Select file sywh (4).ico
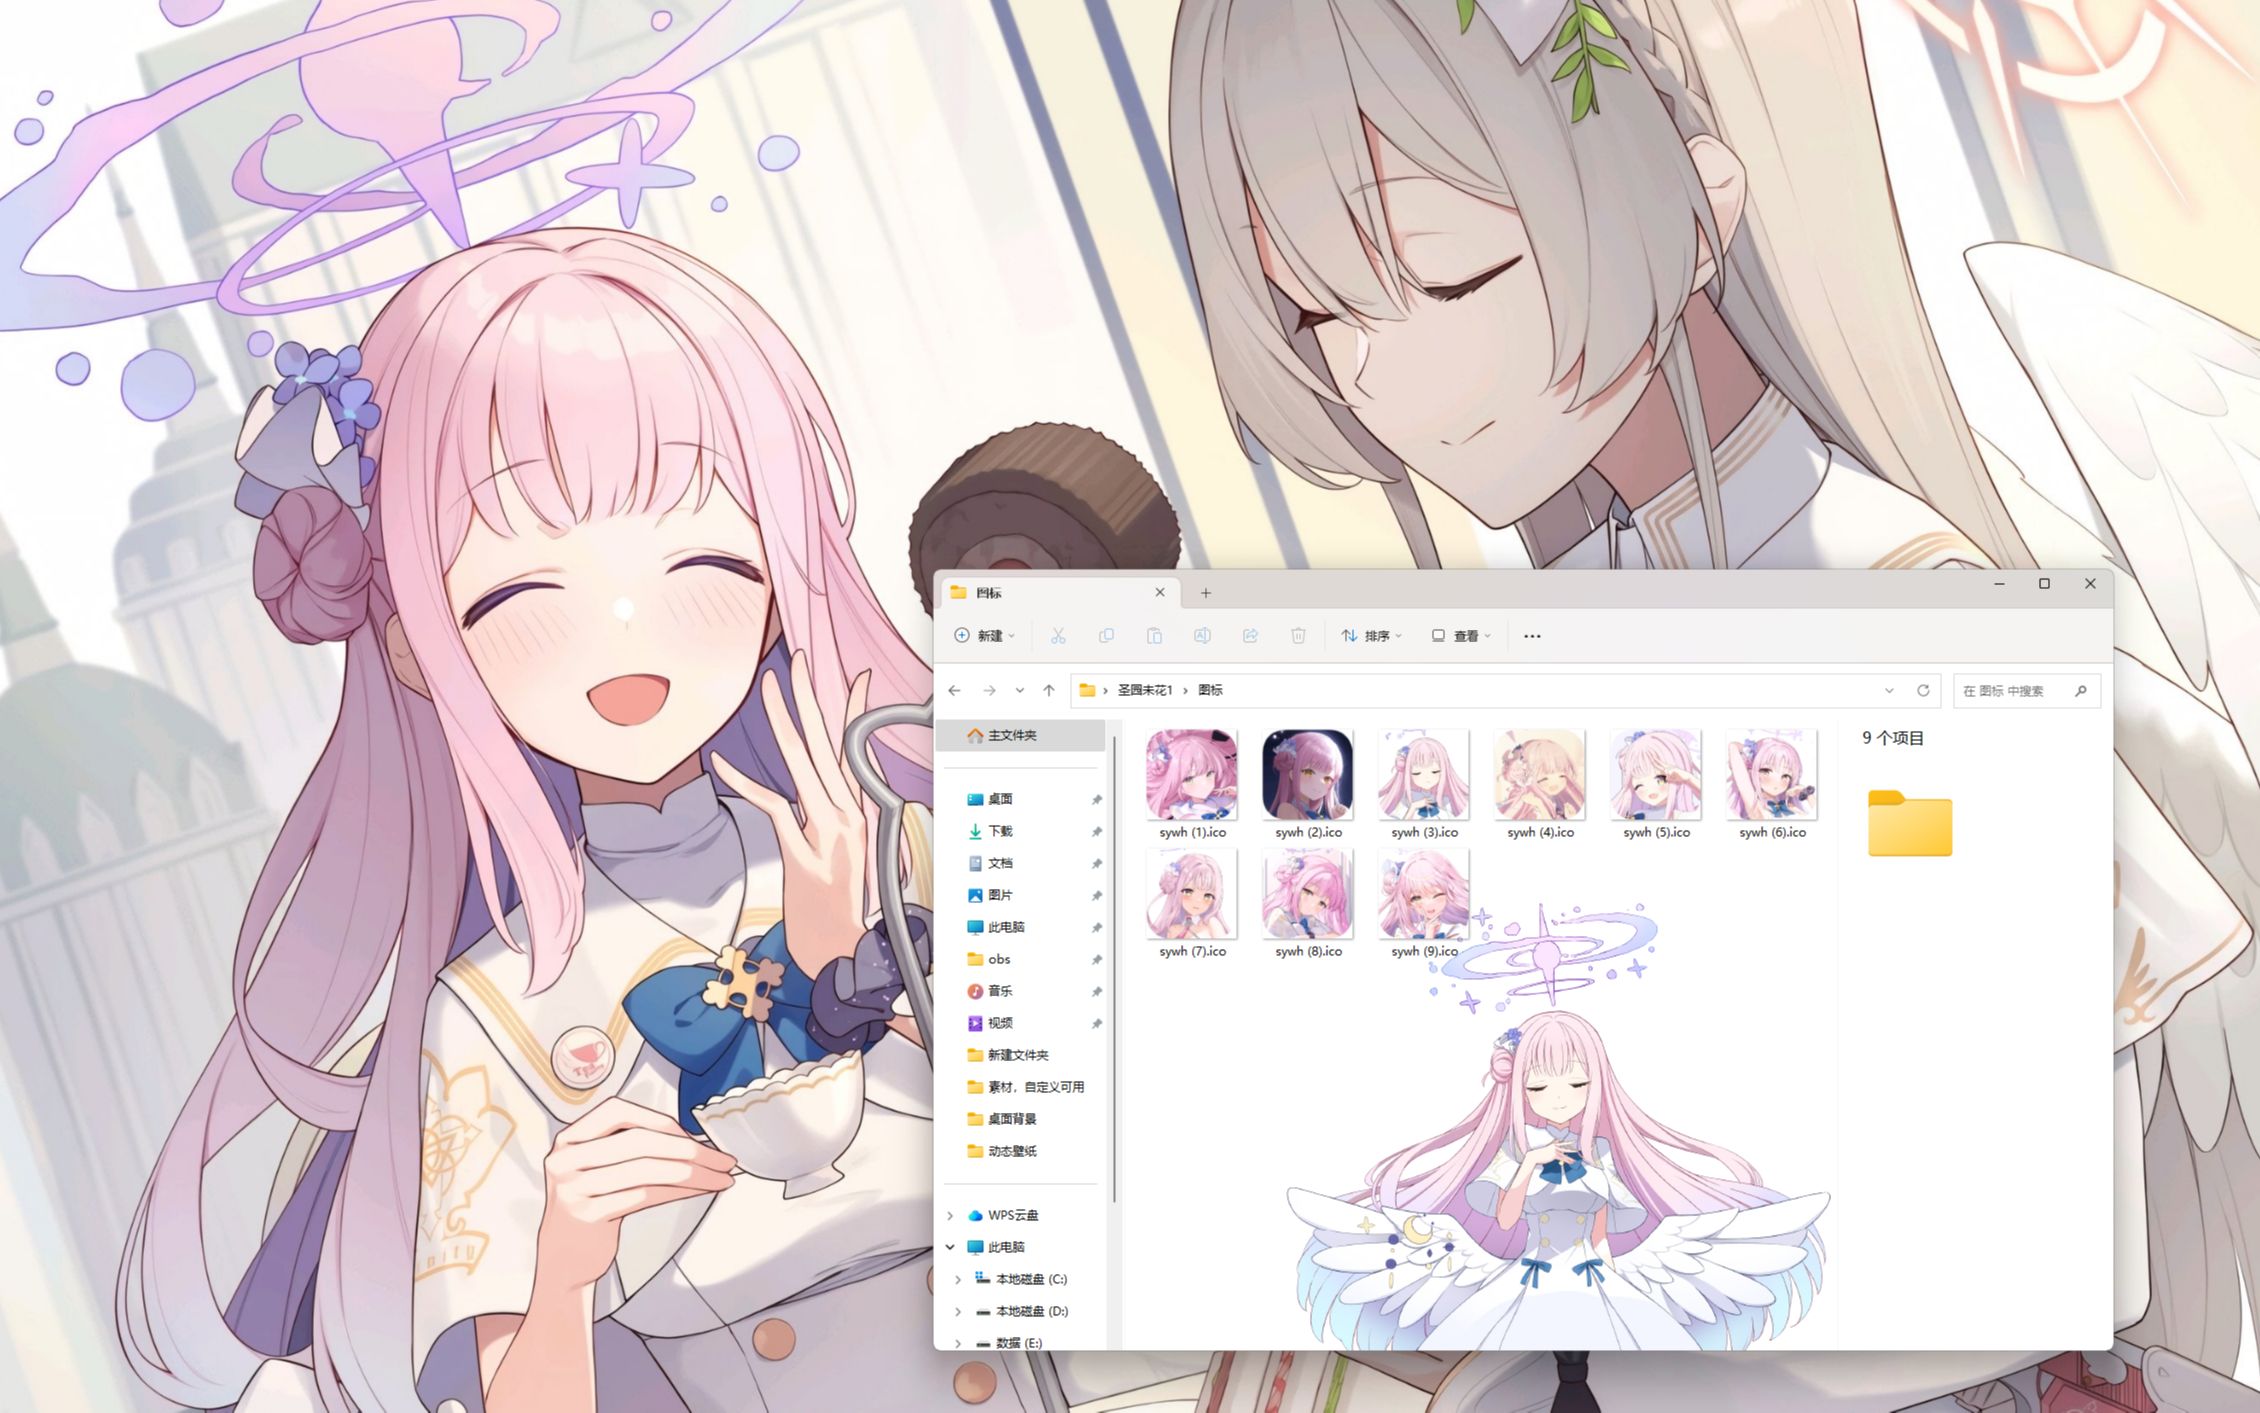This screenshot has height=1413, width=2260. pyautogui.click(x=1540, y=784)
